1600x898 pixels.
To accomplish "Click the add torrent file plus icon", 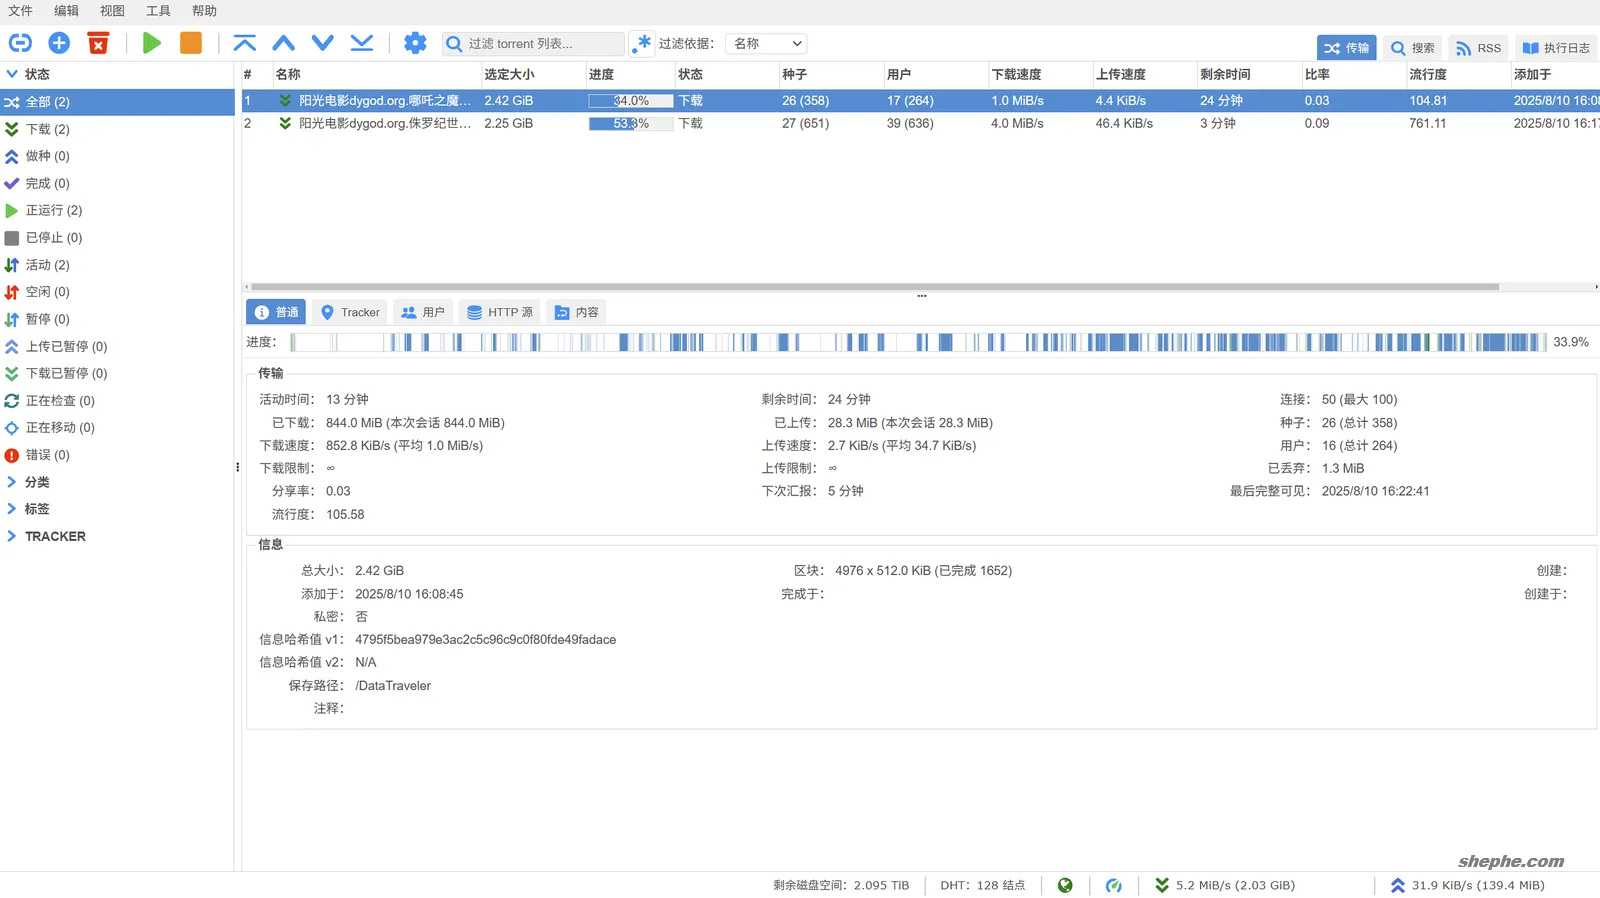I will pos(59,43).
